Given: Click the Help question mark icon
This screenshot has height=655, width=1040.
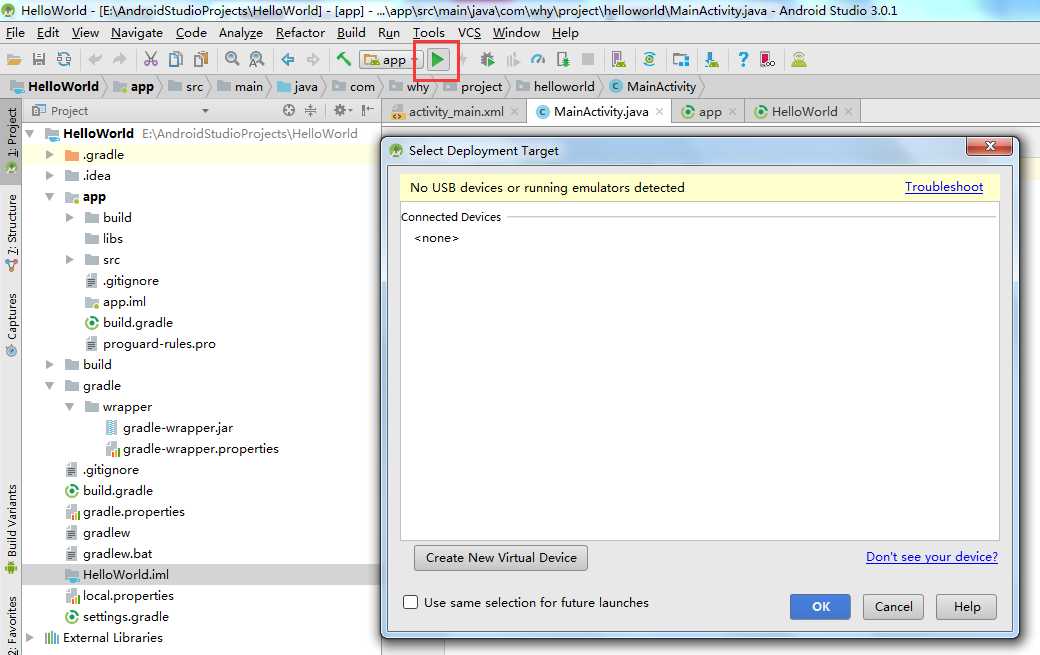Looking at the screenshot, I should pos(743,60).
